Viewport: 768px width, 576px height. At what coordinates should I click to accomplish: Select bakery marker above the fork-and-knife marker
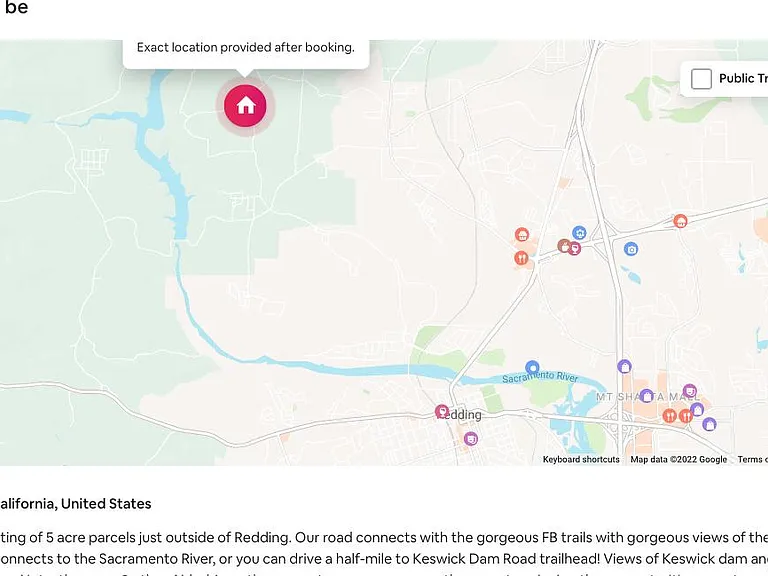click(522, 235)
